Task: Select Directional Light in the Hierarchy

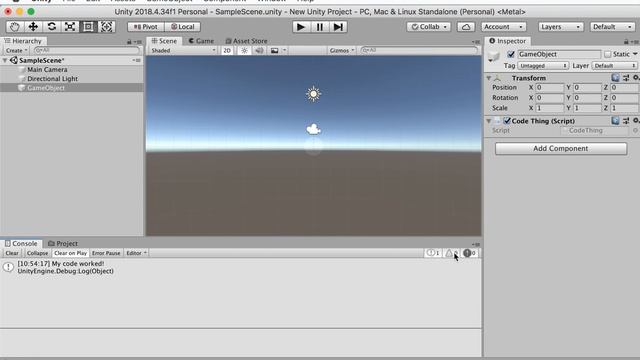Action: 52,79
